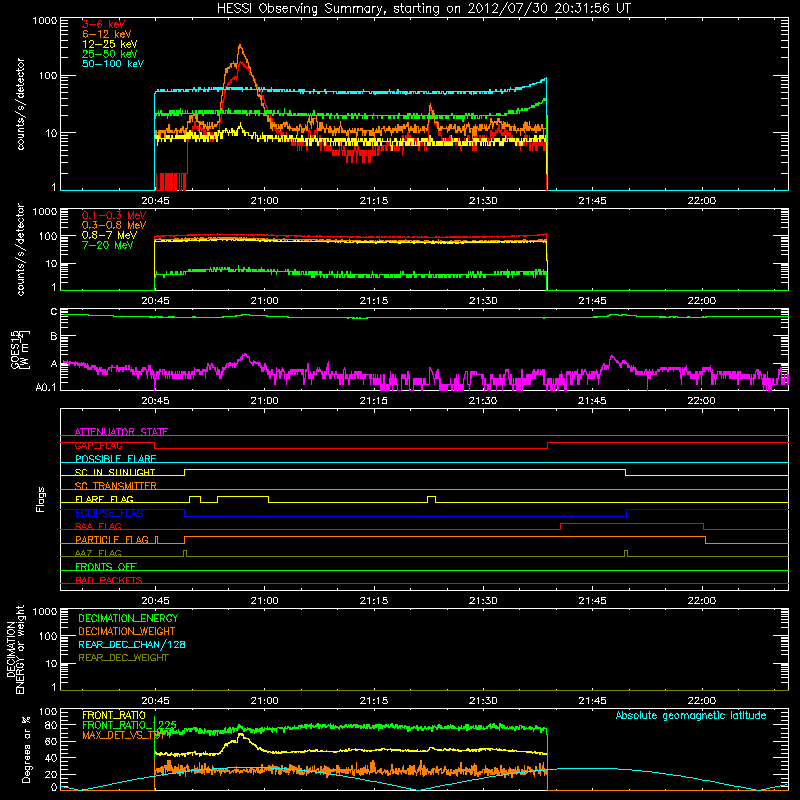Click the FLARE_FLAG pulse near 21:23

tap(432, 498)
